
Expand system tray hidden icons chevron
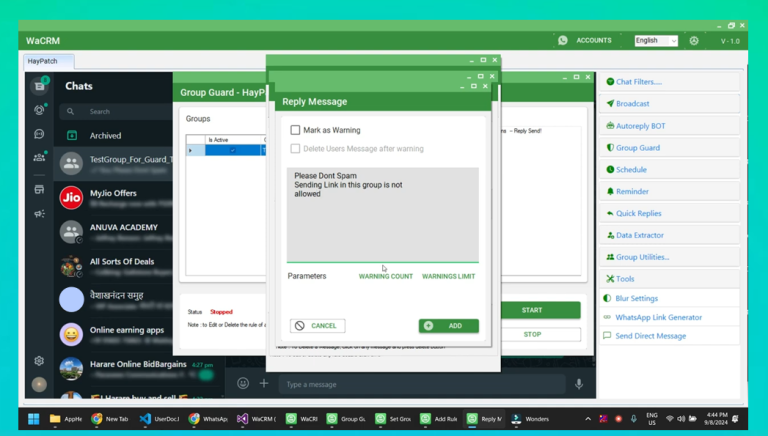[588, 419]
